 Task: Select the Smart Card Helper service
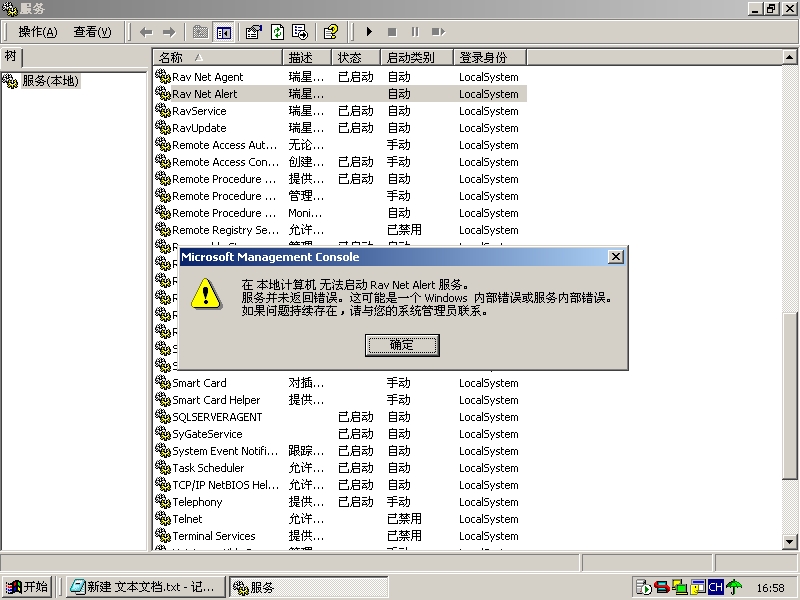tap(216, 400)
